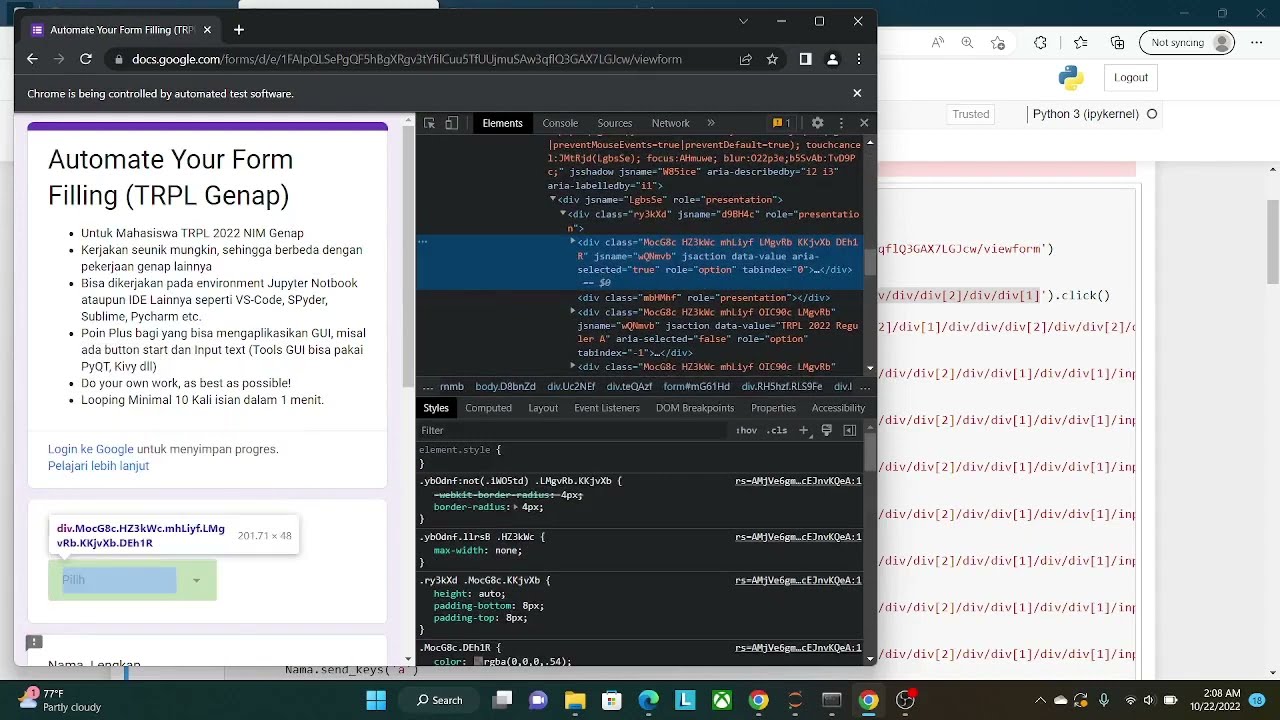The image size is (1280, 720).
Task: Open the Chrome side panel
Action: tap(805, 59)
